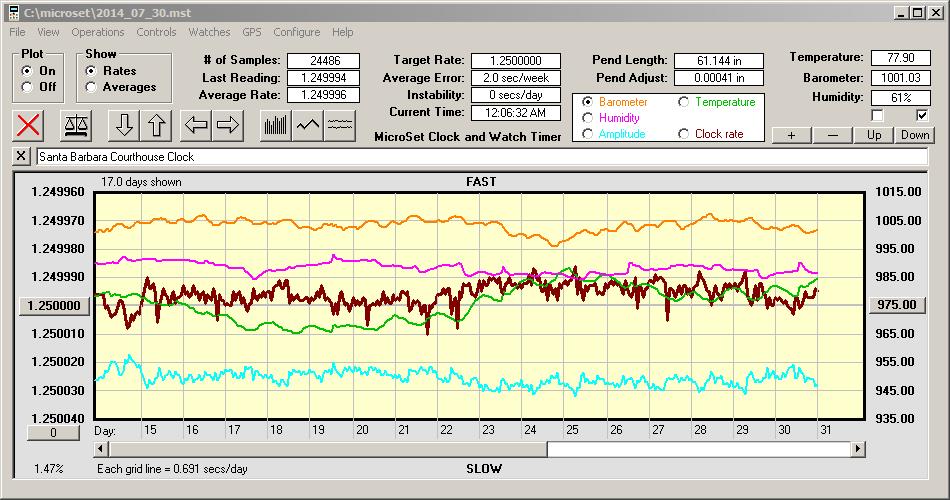Click the 1.47% status text
The image size is (950, 500).
click(48, 468)
